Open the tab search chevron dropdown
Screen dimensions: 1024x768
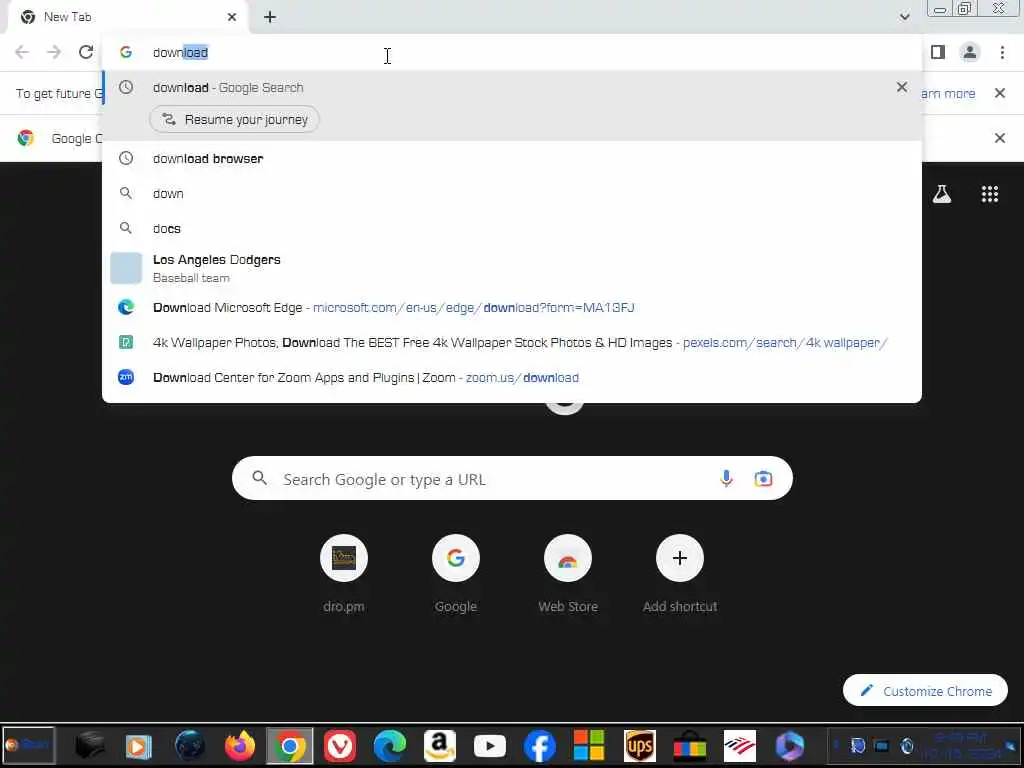(904, 17)
